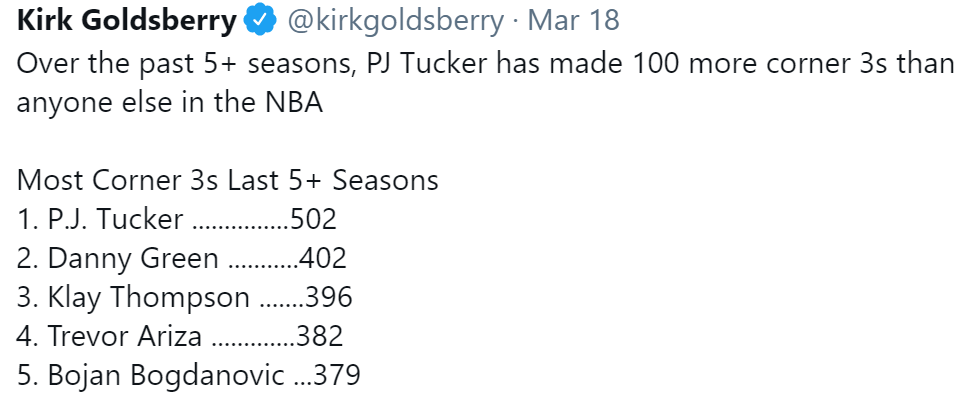Click the number 502 beside P.J. Tucker

313,219
